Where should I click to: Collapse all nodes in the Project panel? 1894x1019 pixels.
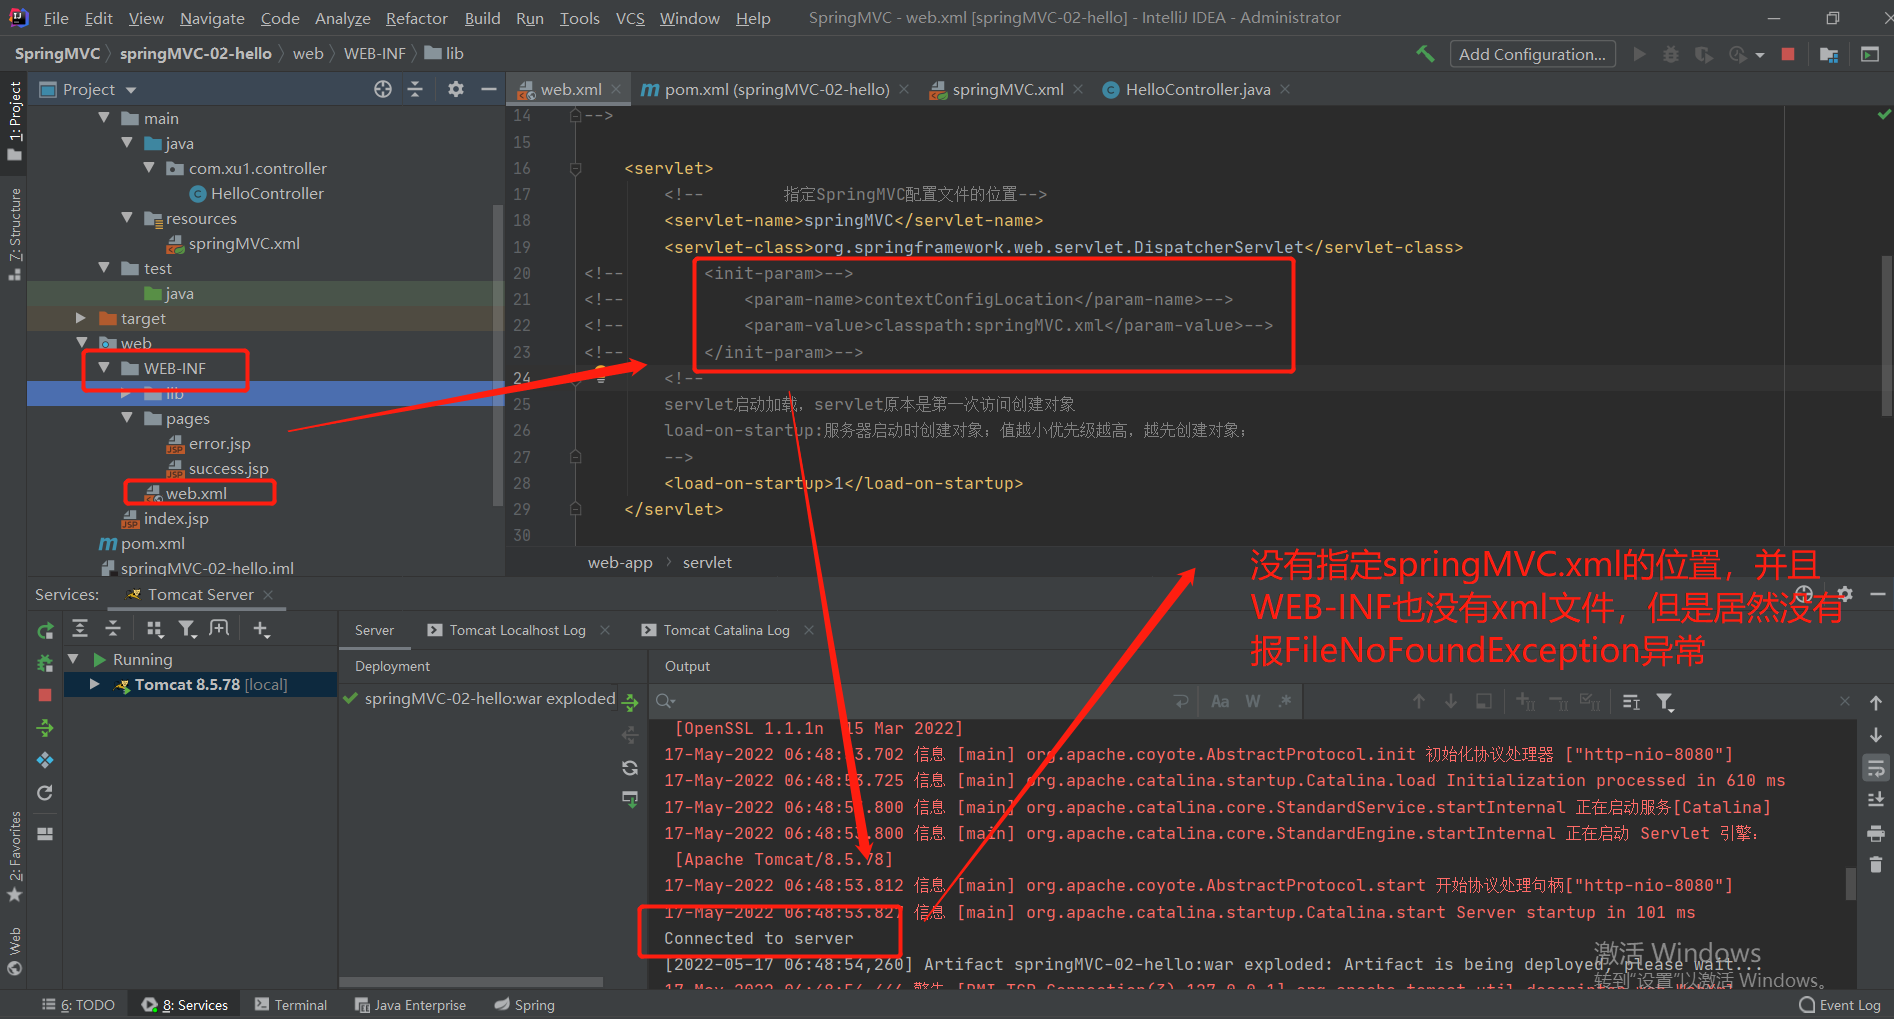coord(415,89)
